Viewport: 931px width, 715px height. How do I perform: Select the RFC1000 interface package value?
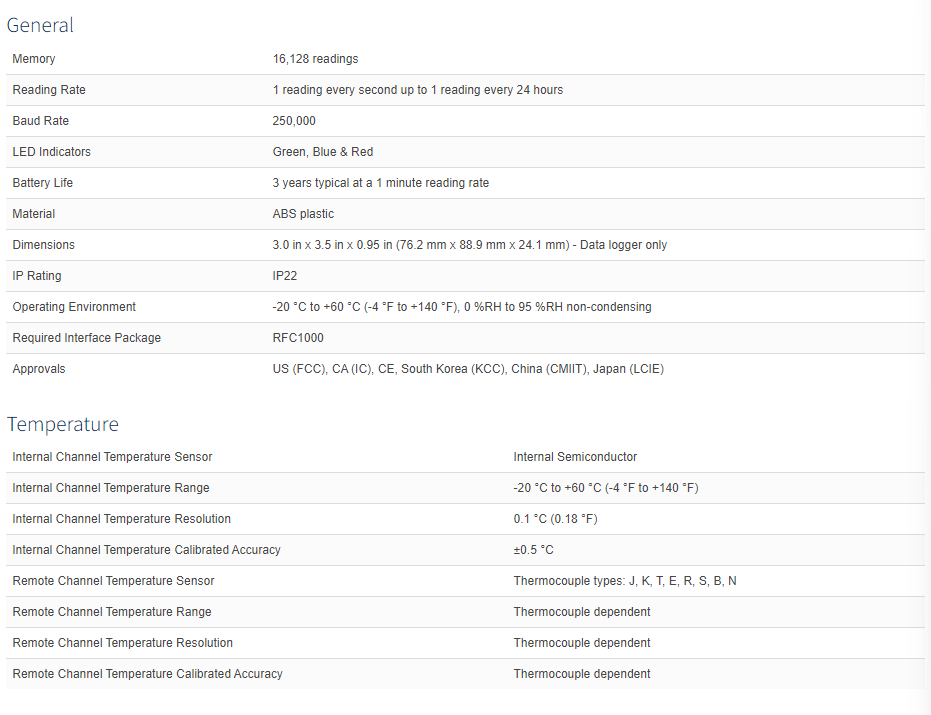(298, 337)
